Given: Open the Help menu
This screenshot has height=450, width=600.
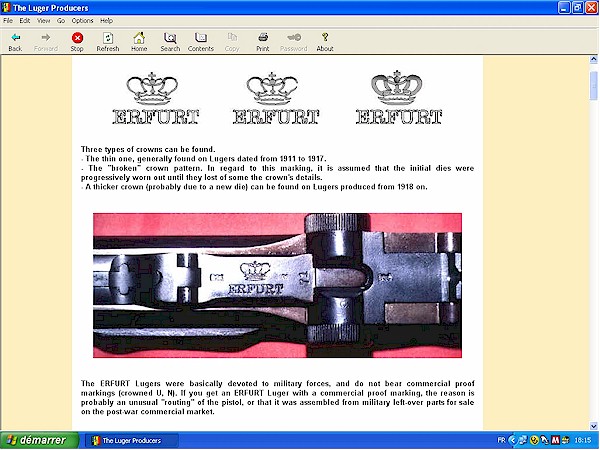Looking at the screenshot, I should click(x=106, y=21).
